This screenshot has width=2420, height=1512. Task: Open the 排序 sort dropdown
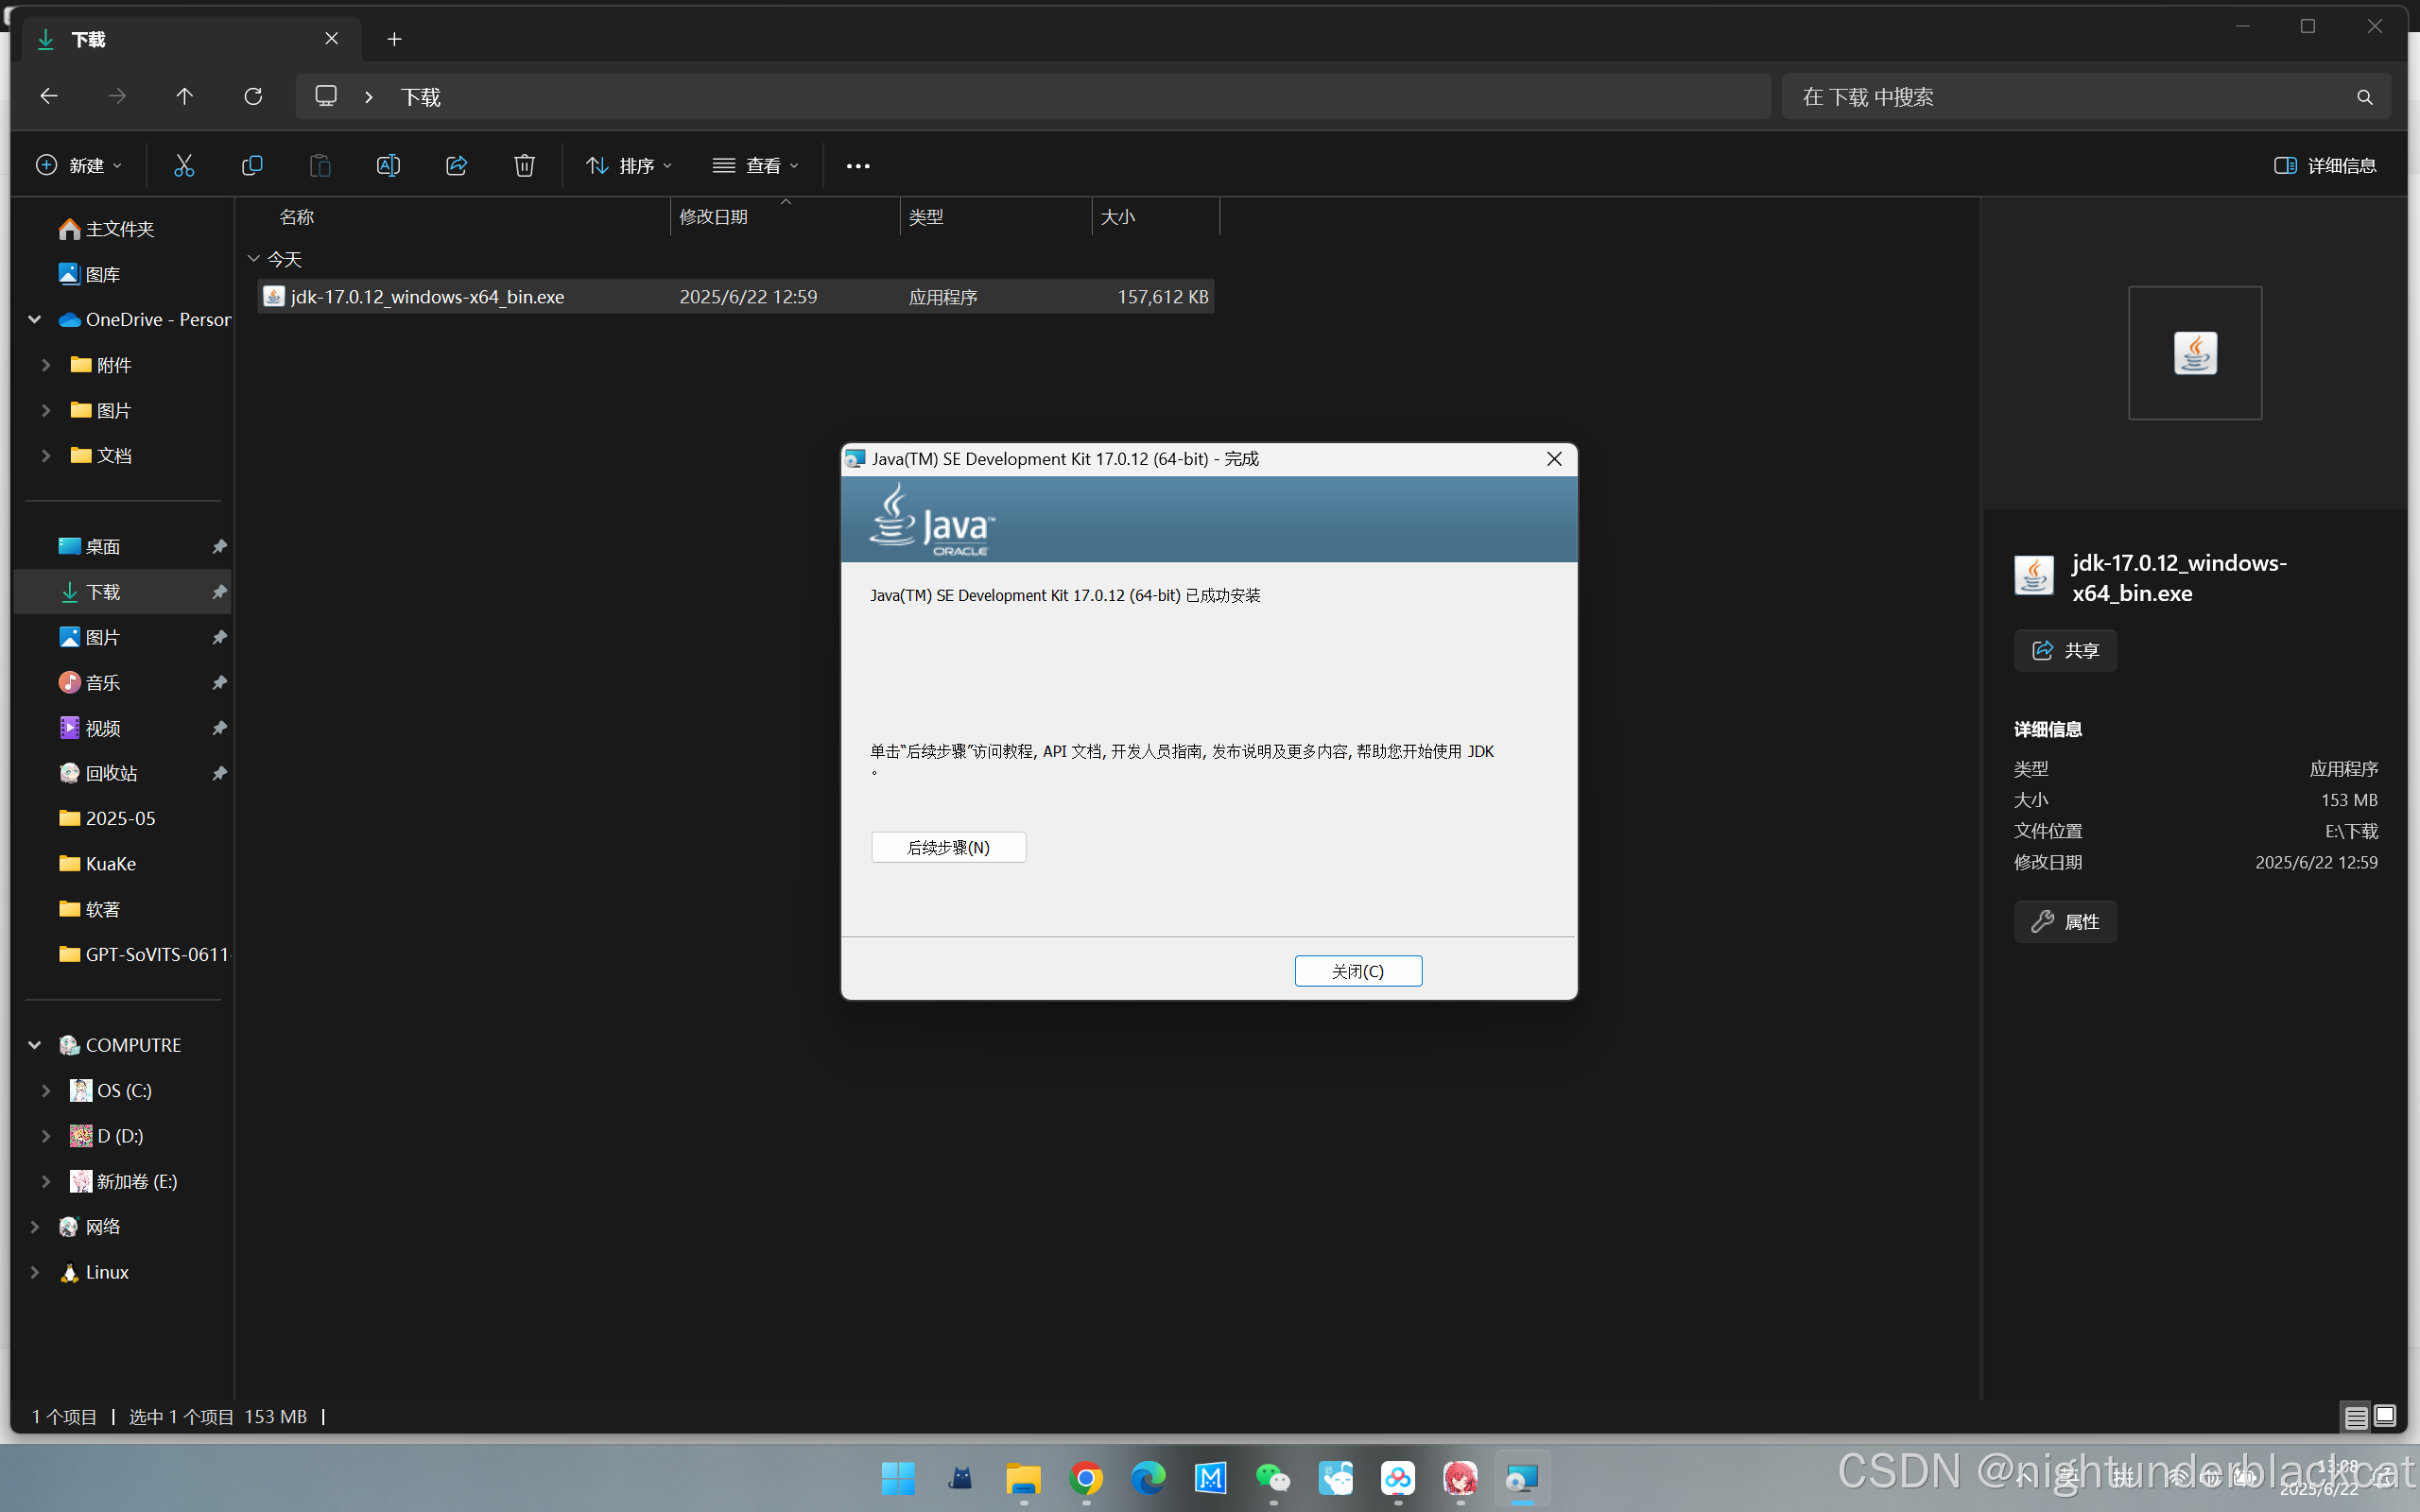(629, 165)
